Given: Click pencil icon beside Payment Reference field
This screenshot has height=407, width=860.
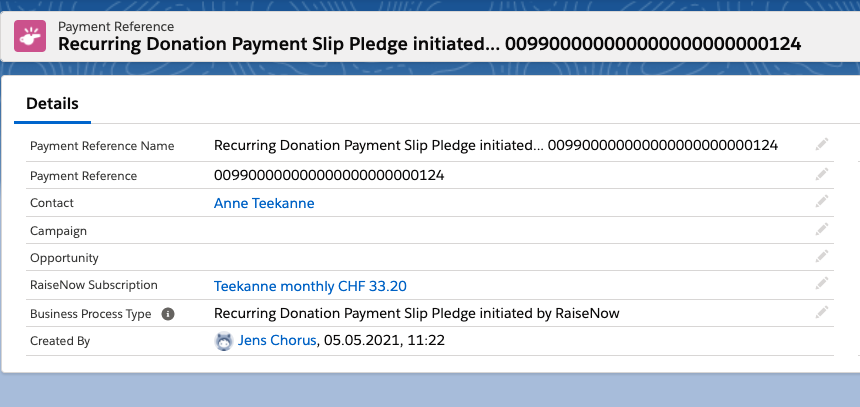Looking at the screenshot, I should coord(822,174).
